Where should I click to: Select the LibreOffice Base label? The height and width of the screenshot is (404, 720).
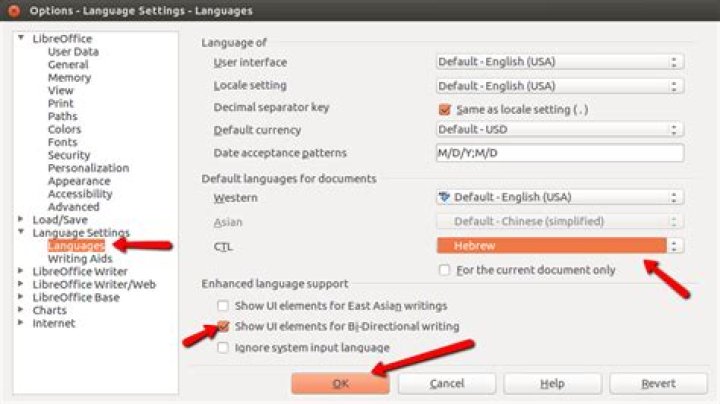[76, 297]
